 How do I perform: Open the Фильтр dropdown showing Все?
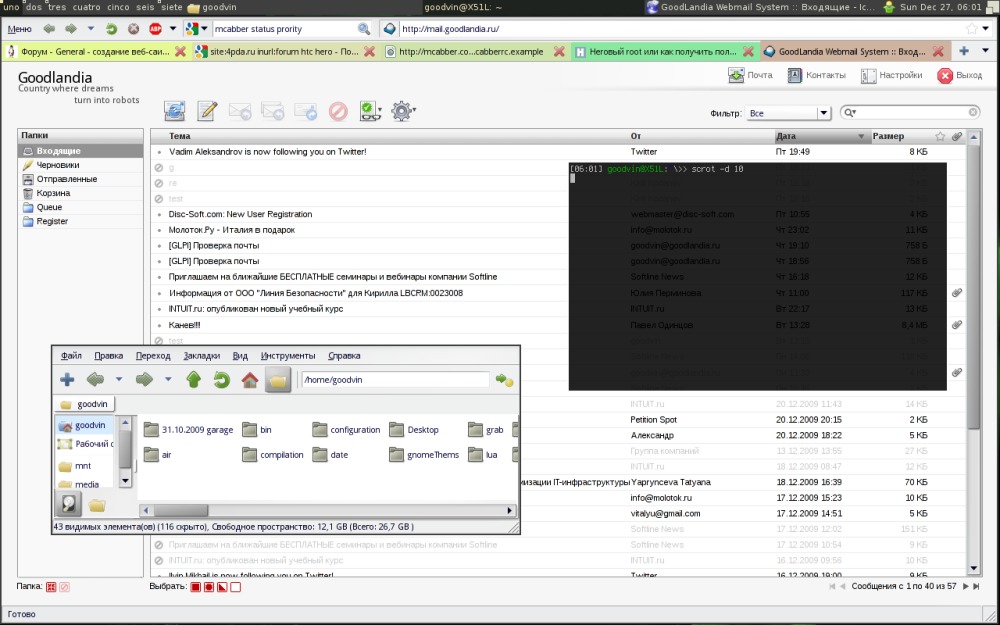[x=788, y=113]
